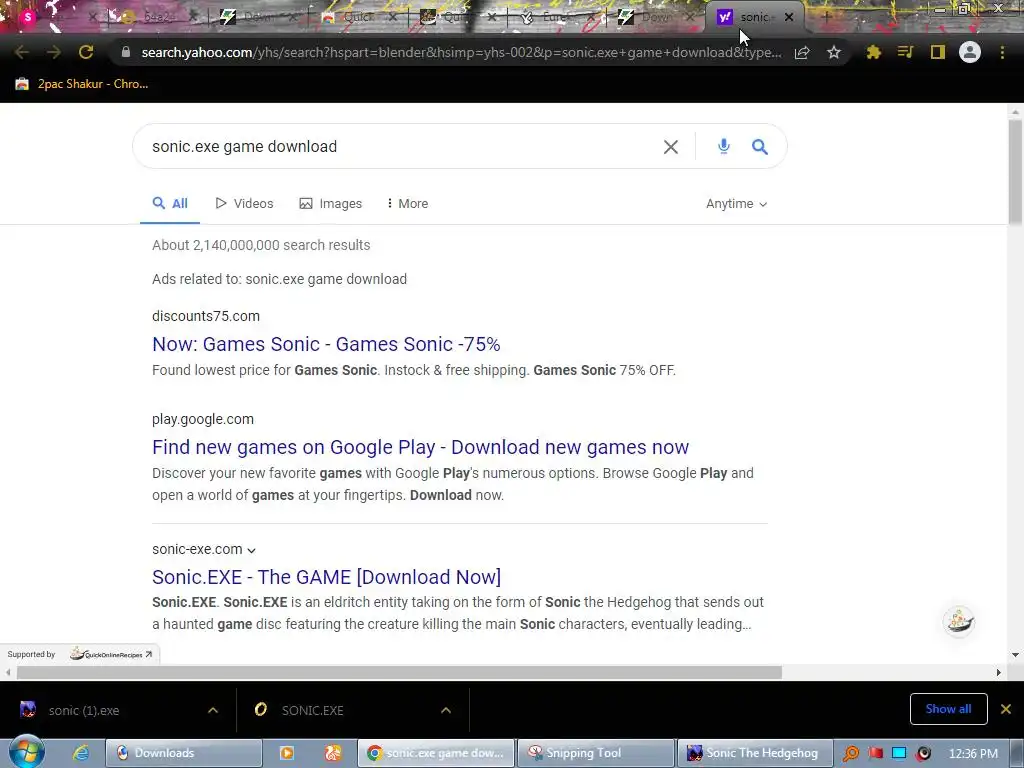This screenshot has height=768, width=1024.
Task: Clear the search query with the X
Action: pyautogui.click(x=671, y=147)
